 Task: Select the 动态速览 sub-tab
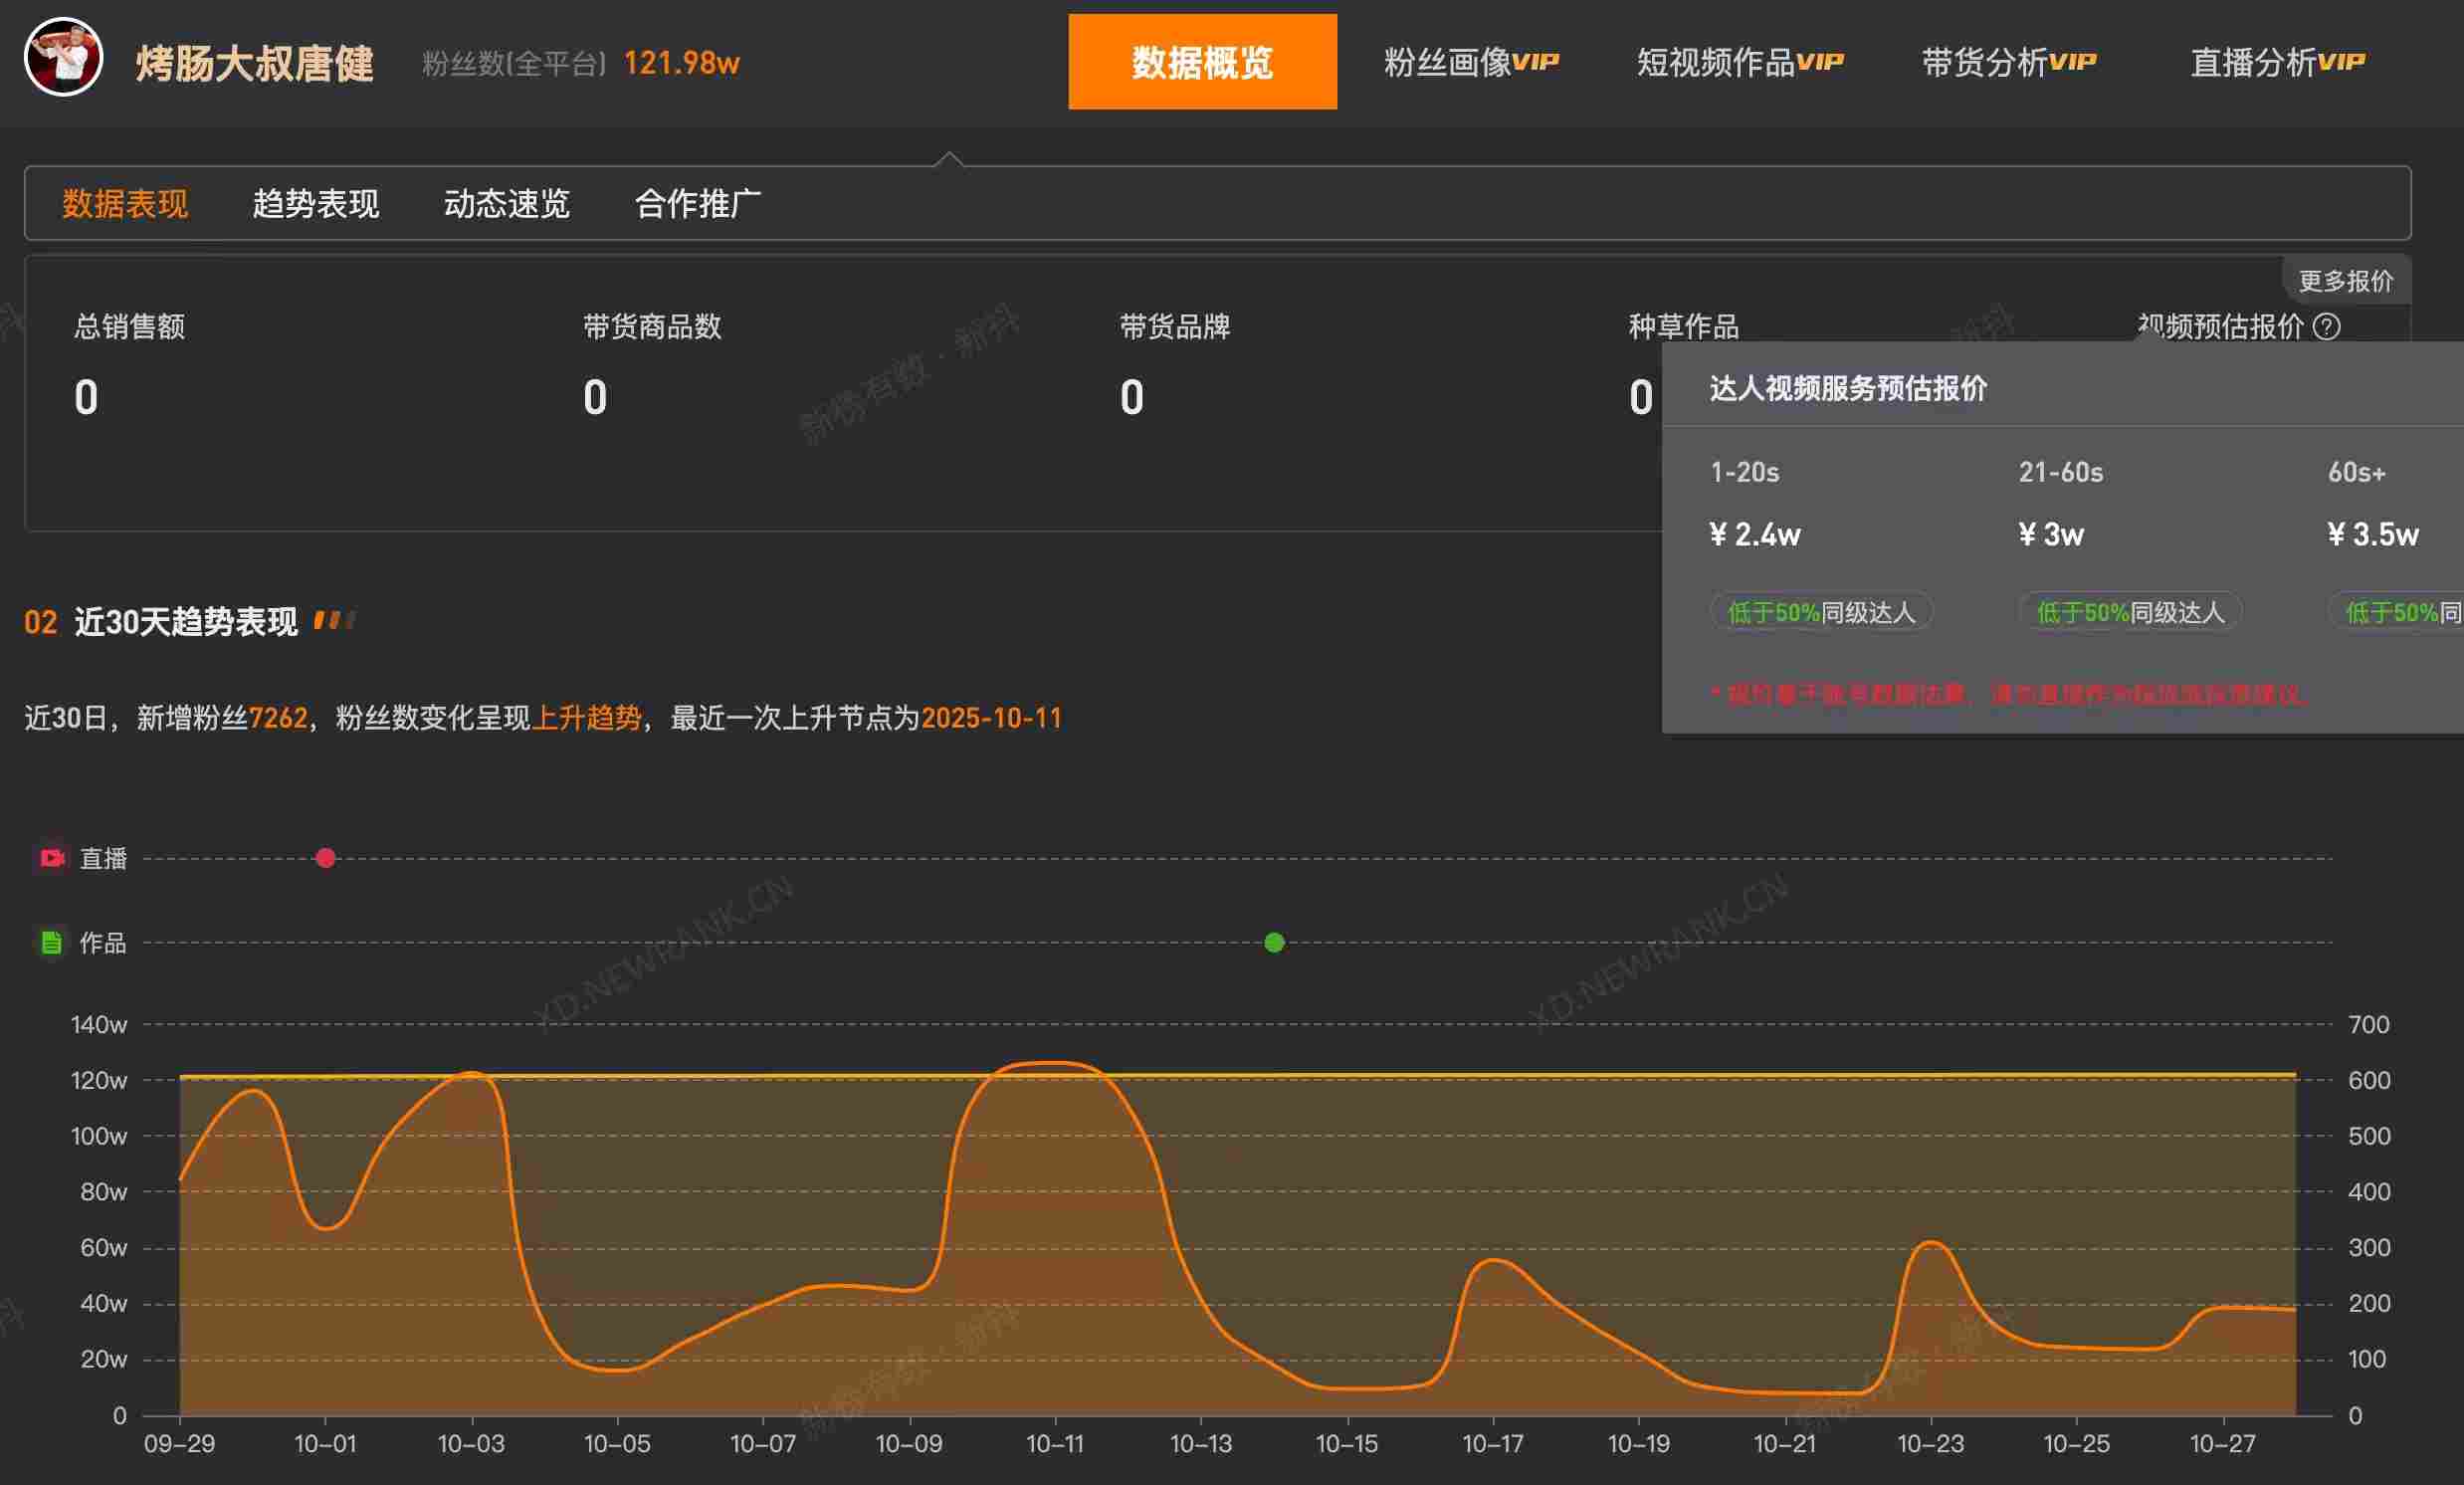[x=506, y=203]
